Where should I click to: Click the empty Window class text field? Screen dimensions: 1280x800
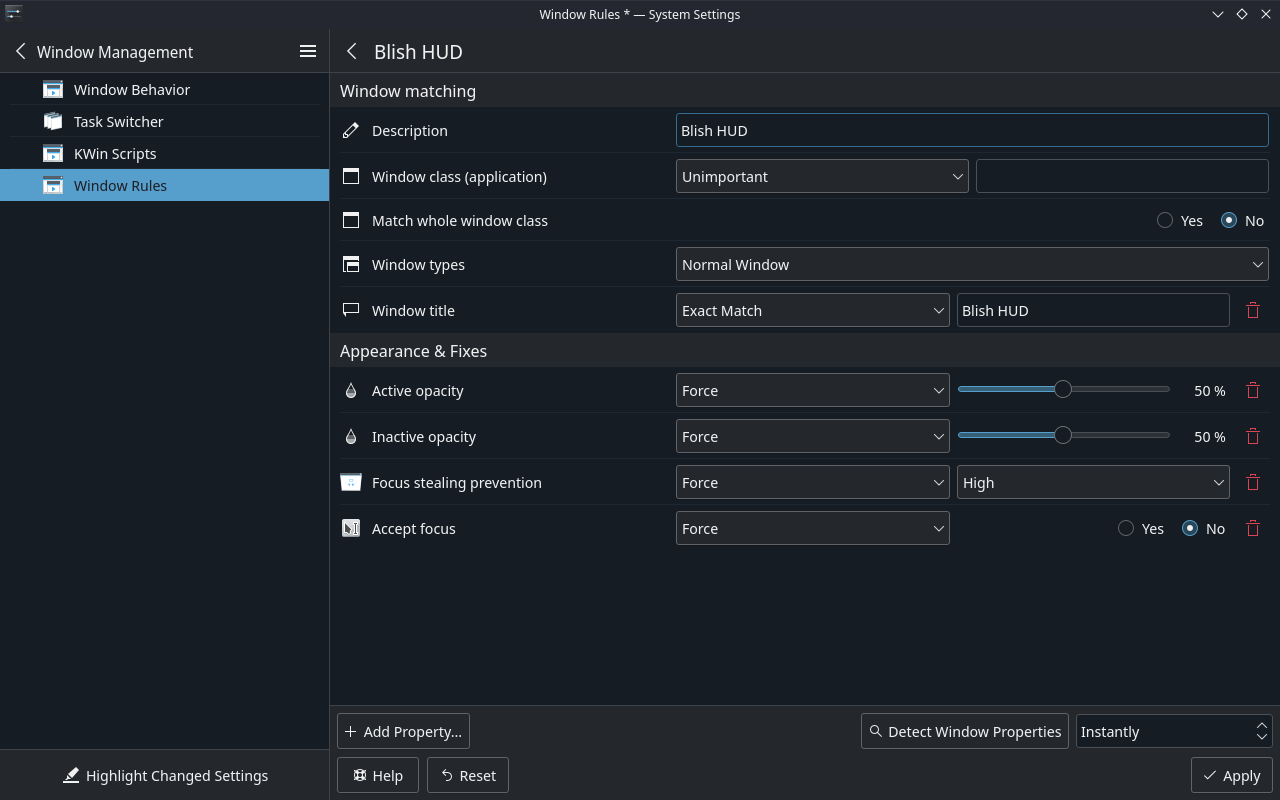[x=1122, y=176]
